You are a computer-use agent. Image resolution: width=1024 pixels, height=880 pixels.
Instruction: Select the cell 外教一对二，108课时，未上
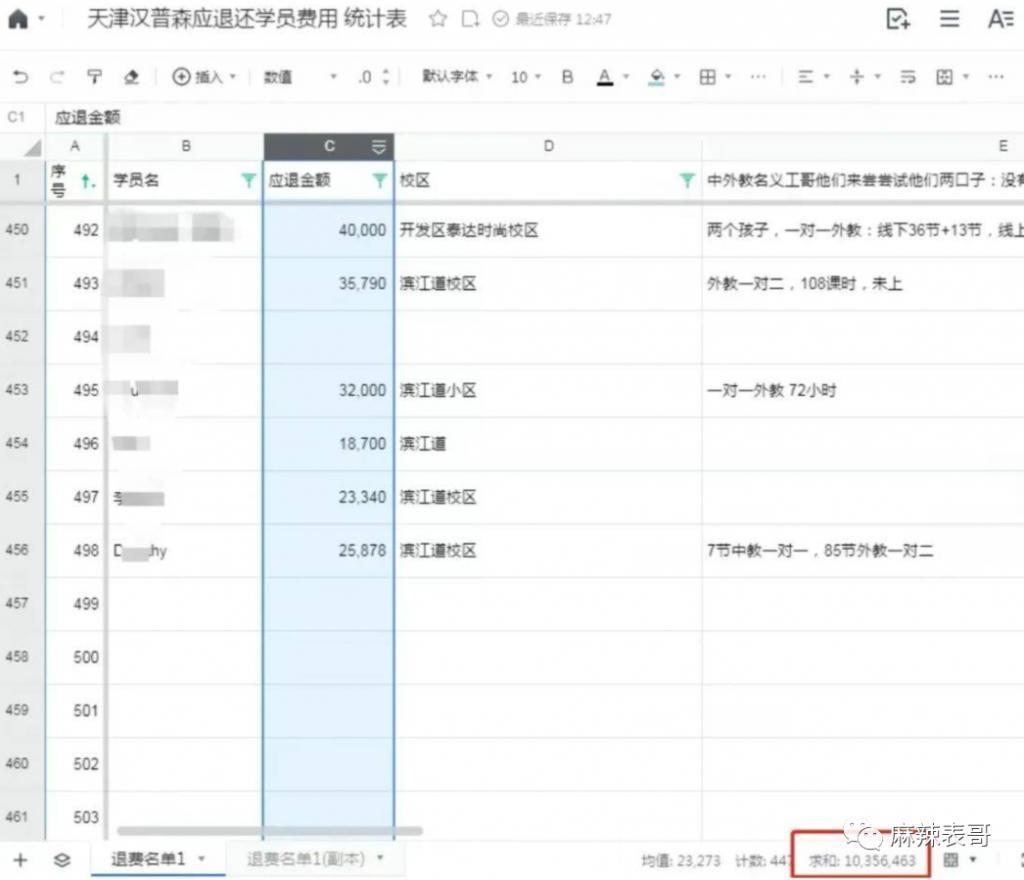(x=863, y=283)
